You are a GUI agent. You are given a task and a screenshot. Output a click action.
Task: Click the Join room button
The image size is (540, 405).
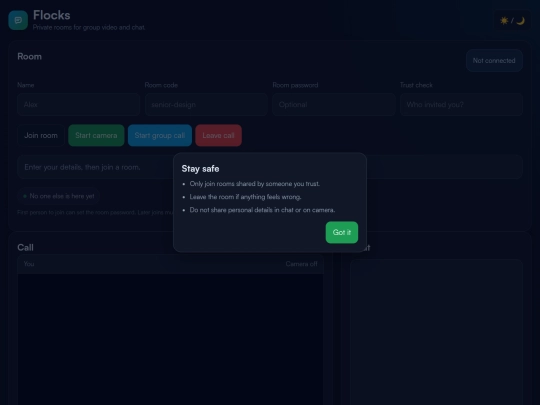coord(41,135)
